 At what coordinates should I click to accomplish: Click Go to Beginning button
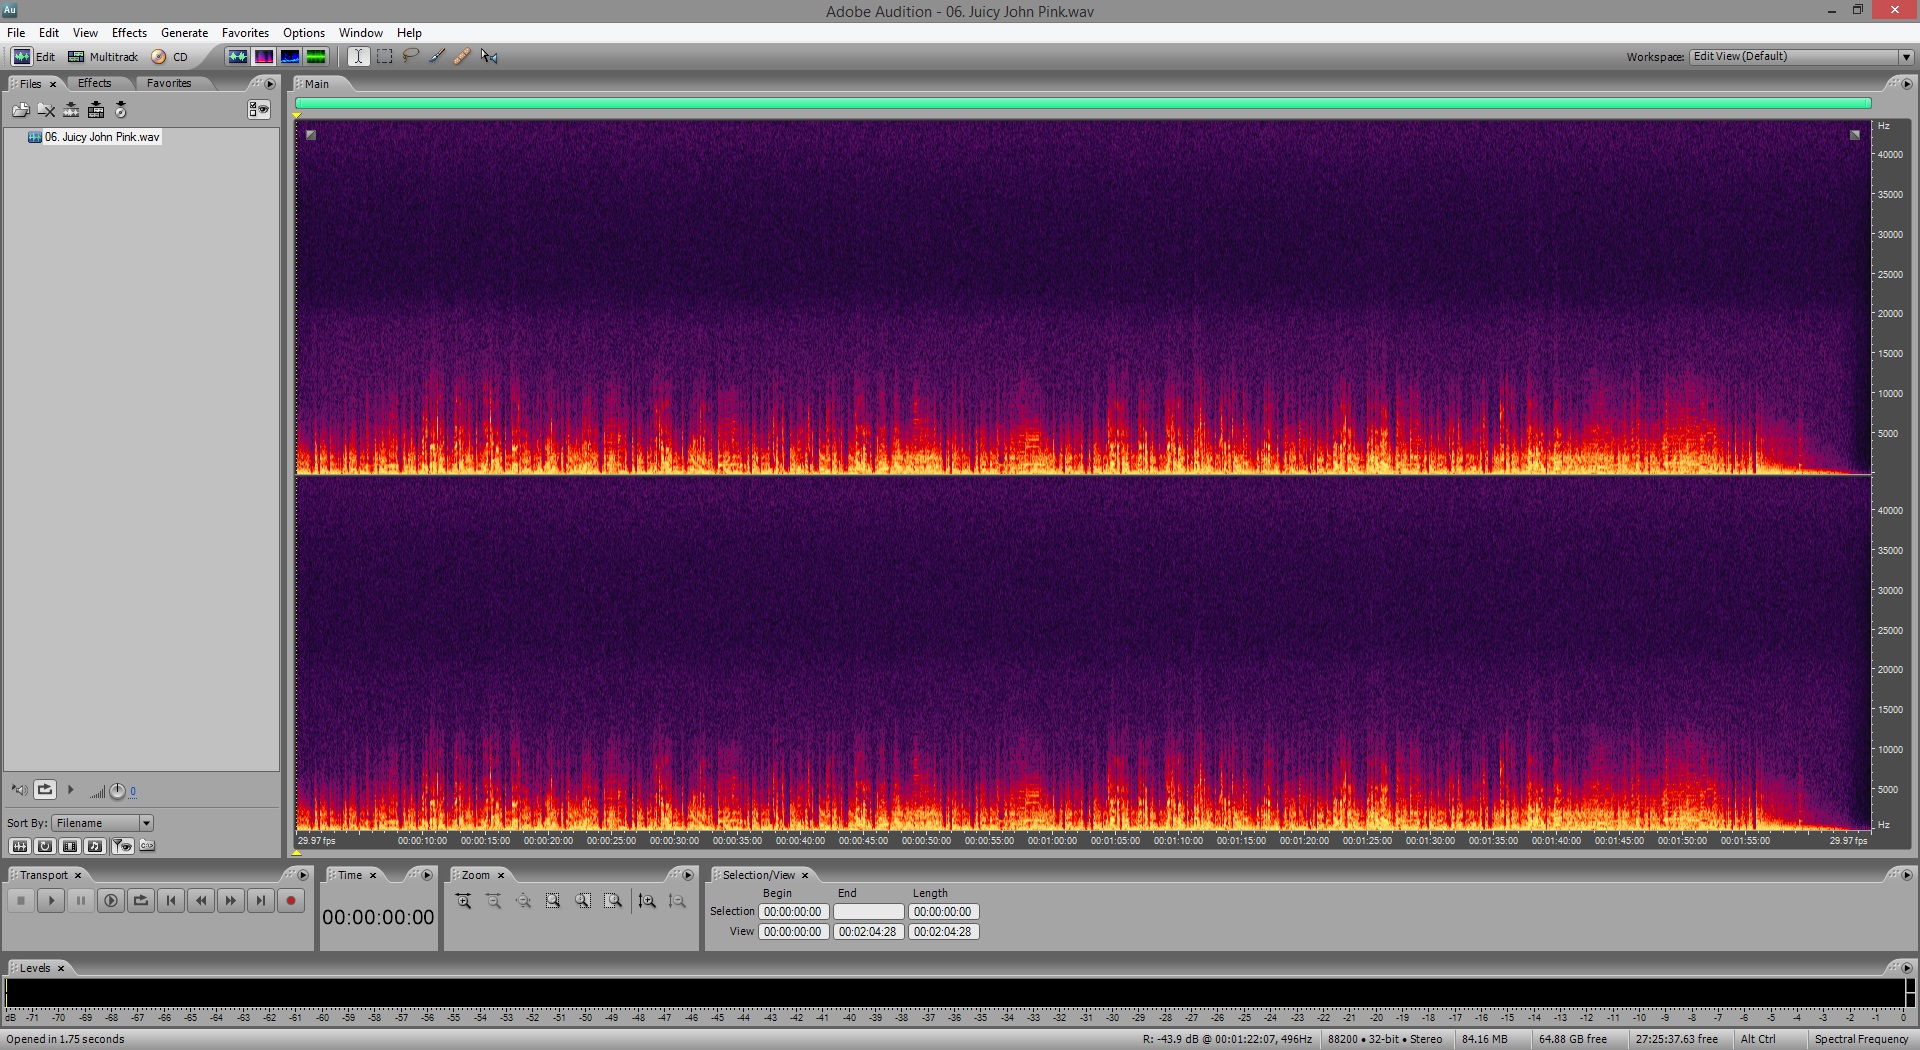170,901
